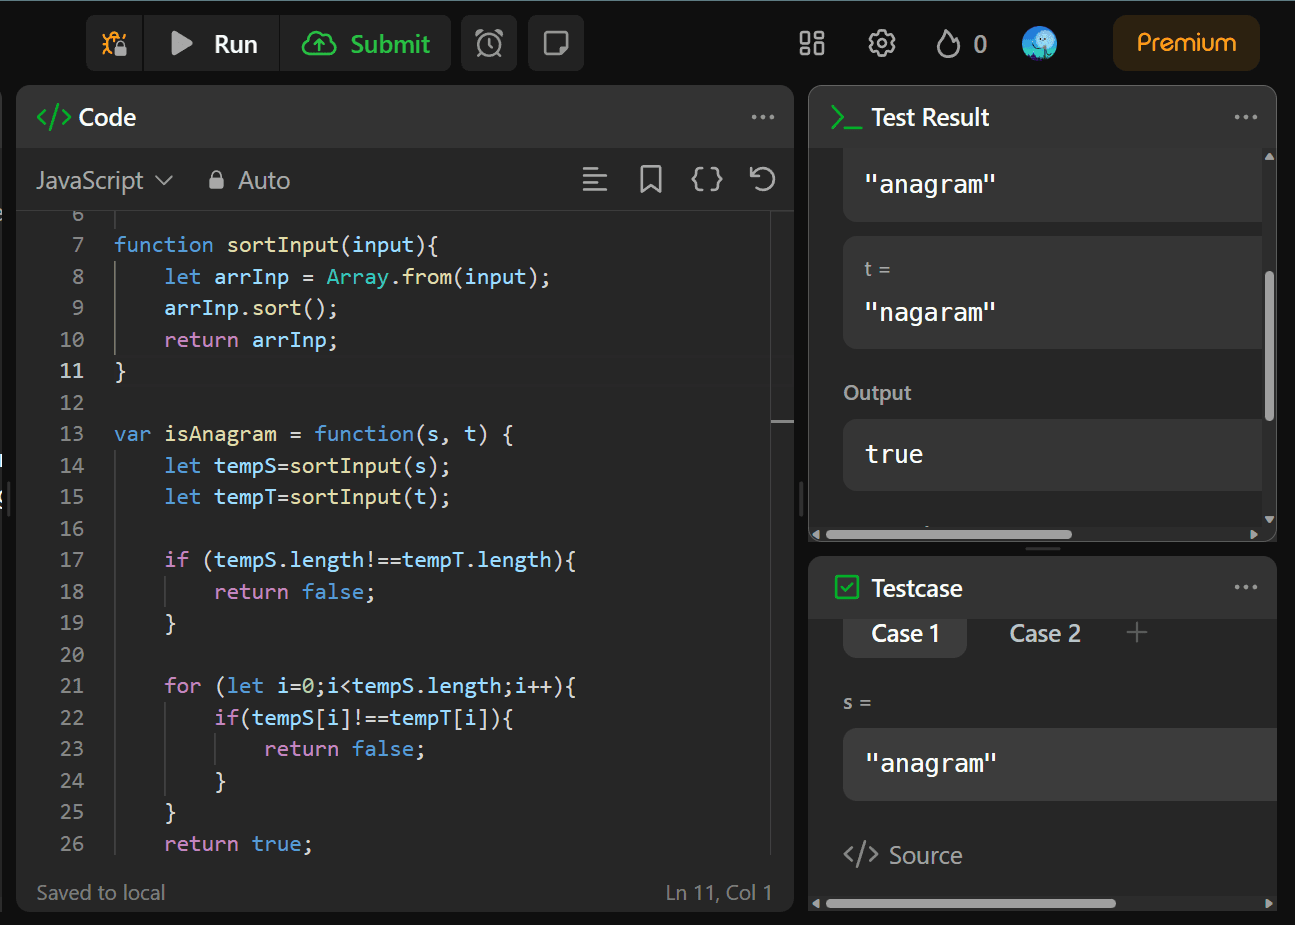Click scroll-down arrow in Test Result
1295x925 pixels.
pyautogui.click(x=1269, y=519)
